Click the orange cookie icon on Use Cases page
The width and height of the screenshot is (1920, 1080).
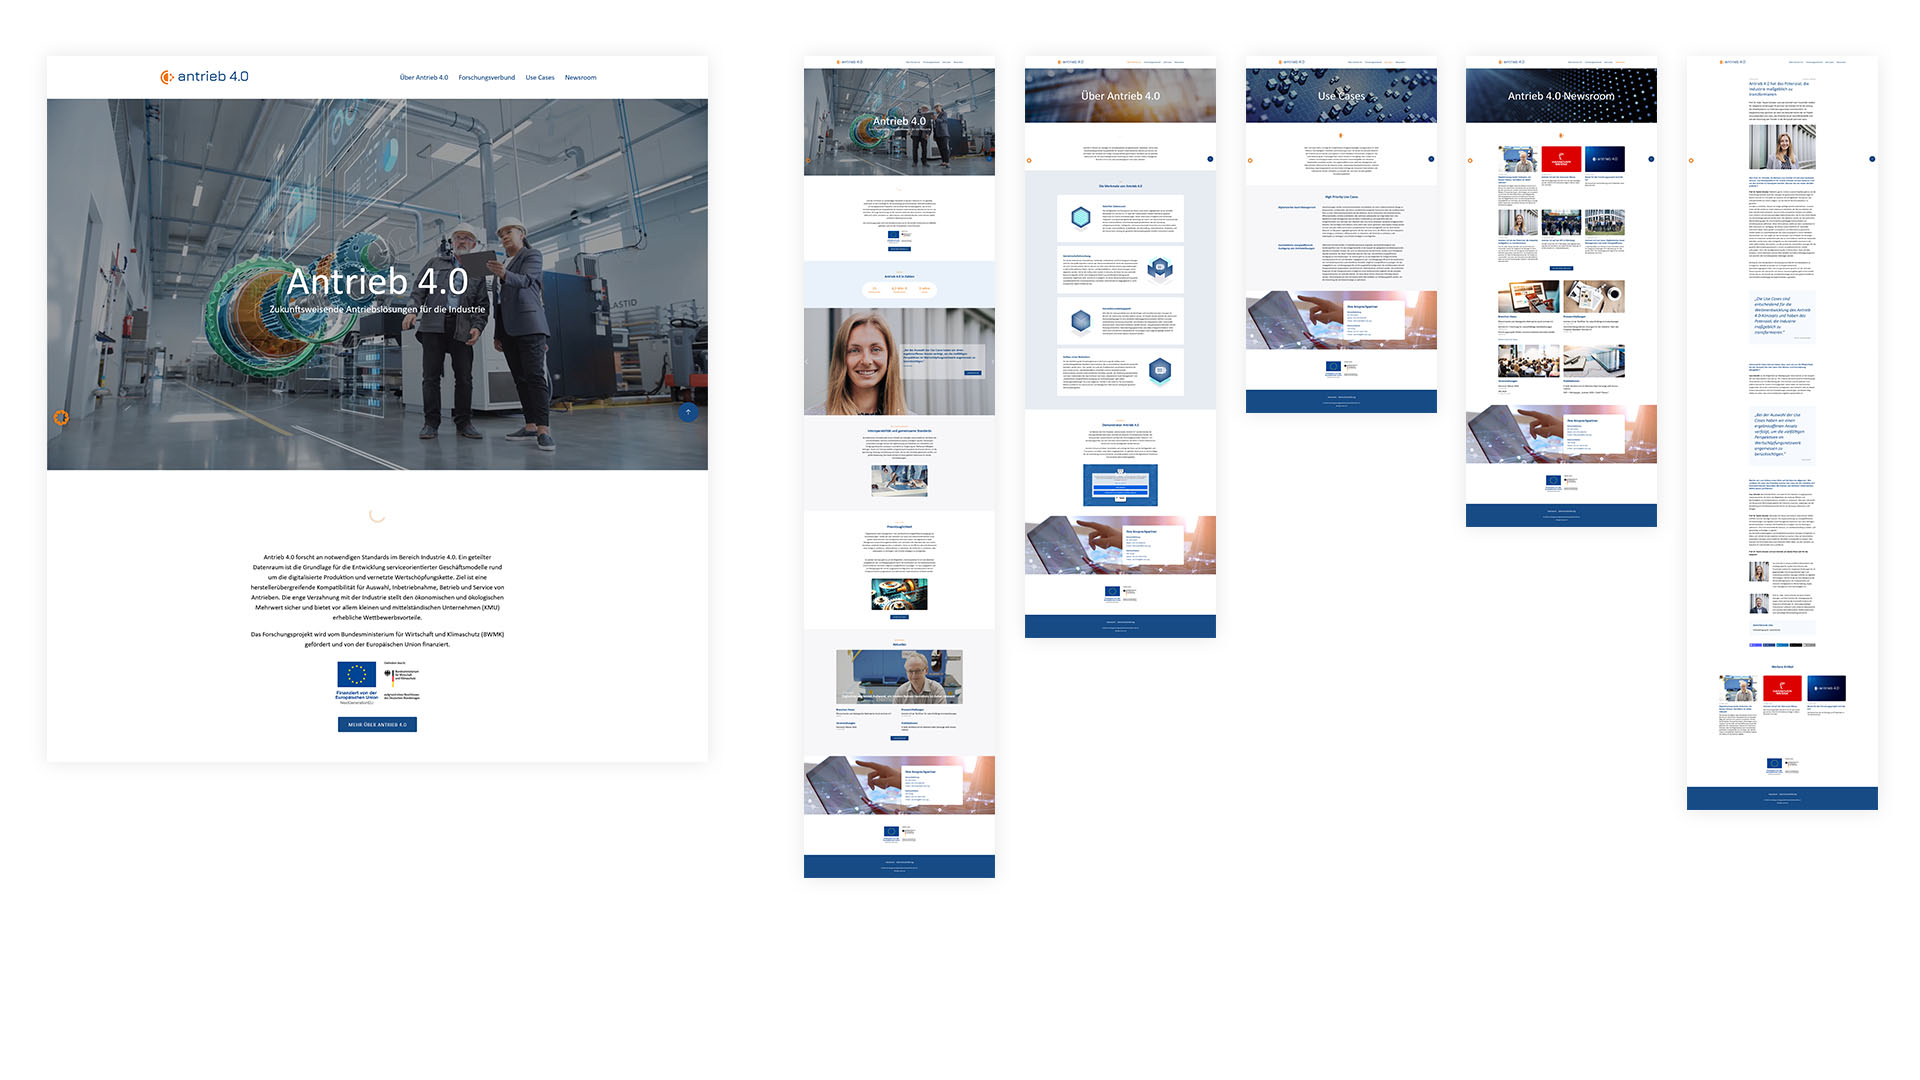tap(1250, 160)
